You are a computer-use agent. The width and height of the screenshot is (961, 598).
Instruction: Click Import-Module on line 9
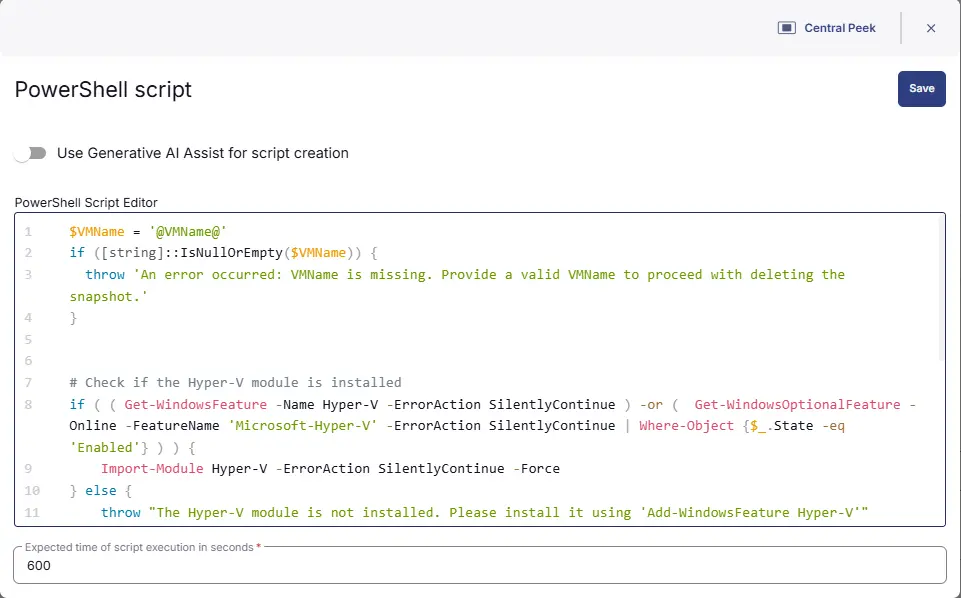point(152,469)
